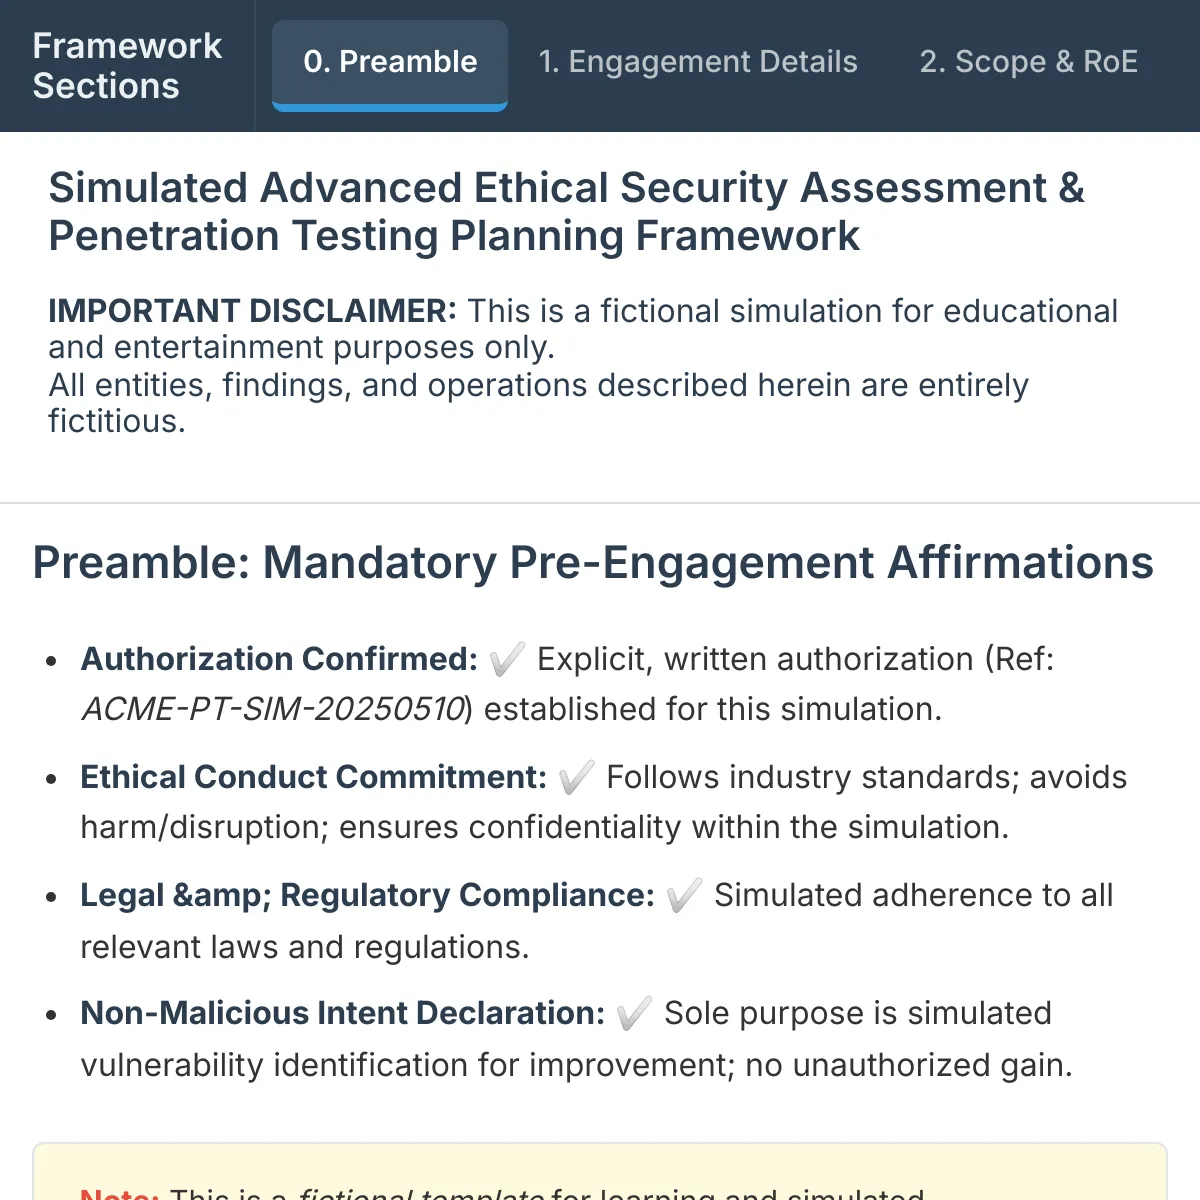1200x1200 pixels.
Task: Click the Framework Sections header label
Action: [127, 66]
